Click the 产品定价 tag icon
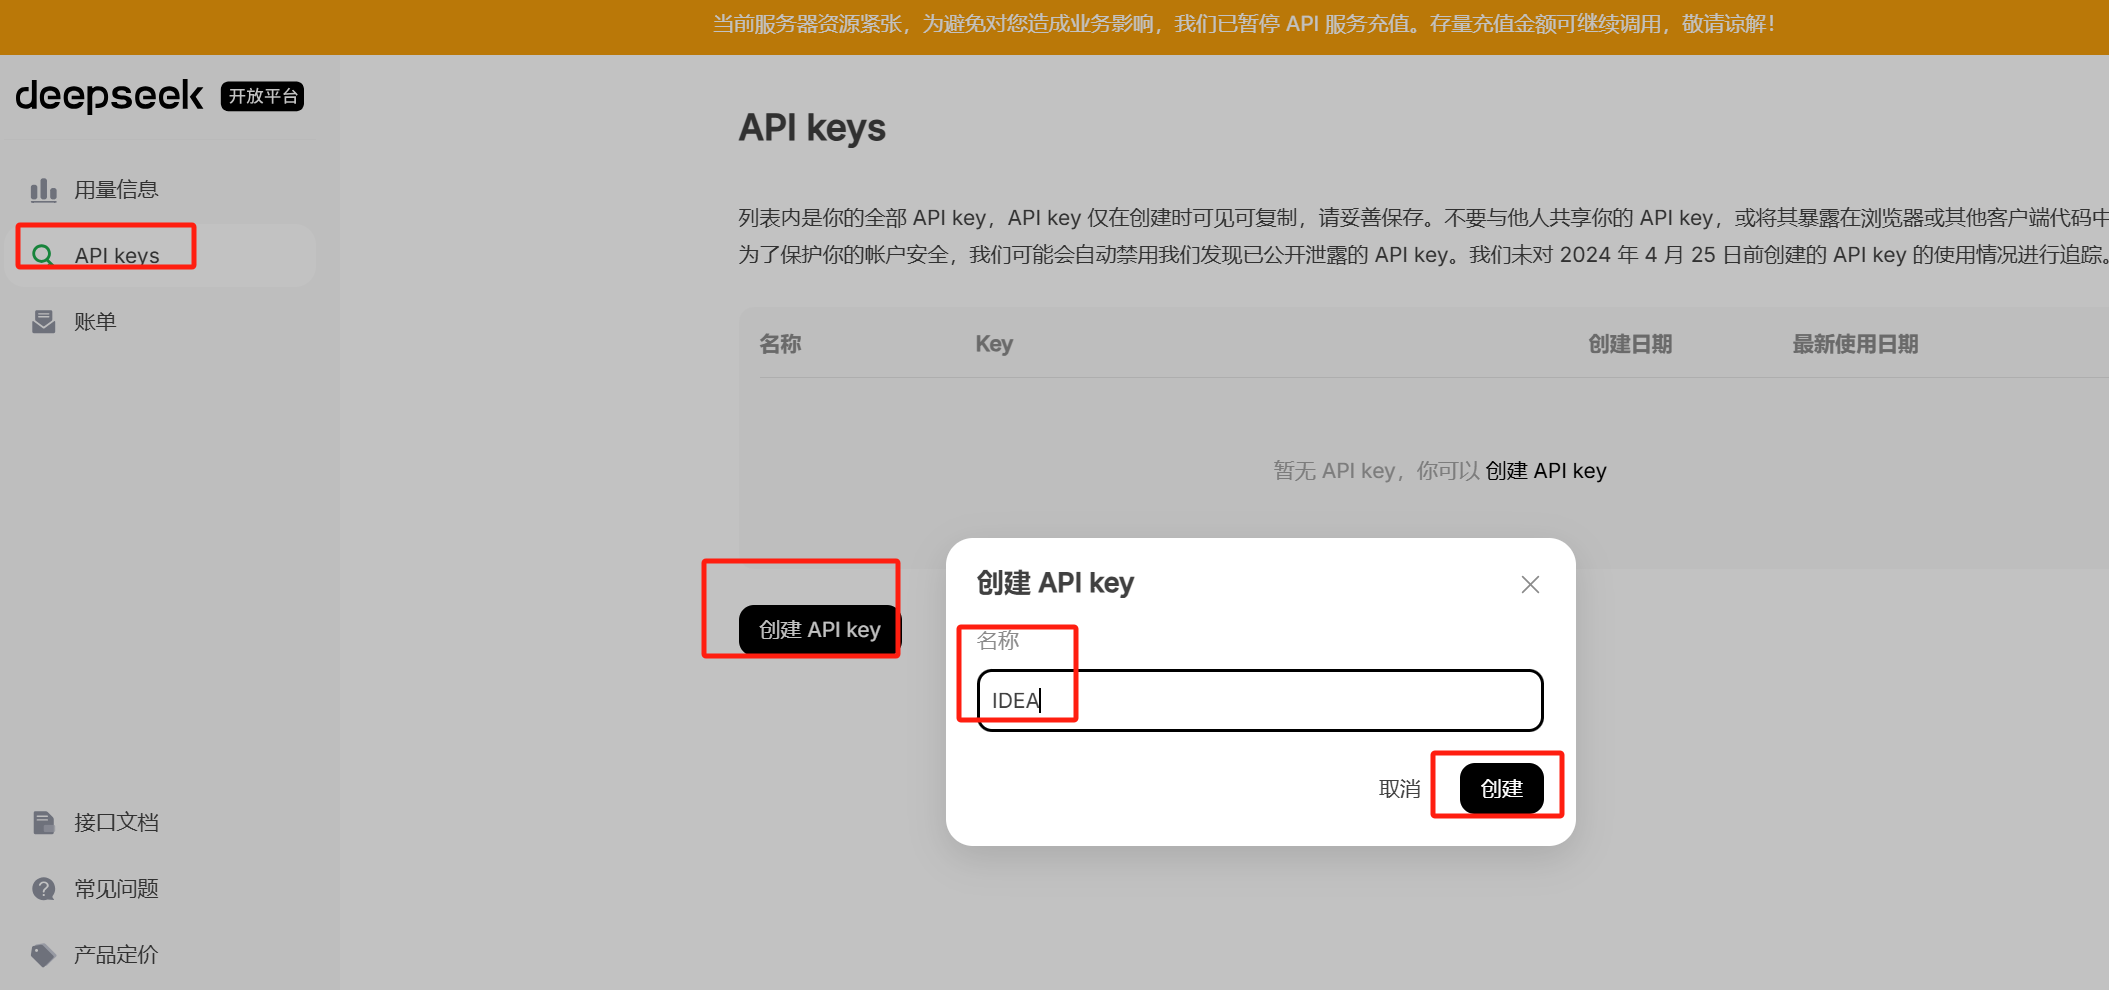Viewport: 2109px width, 990px height. pos(43,954)
